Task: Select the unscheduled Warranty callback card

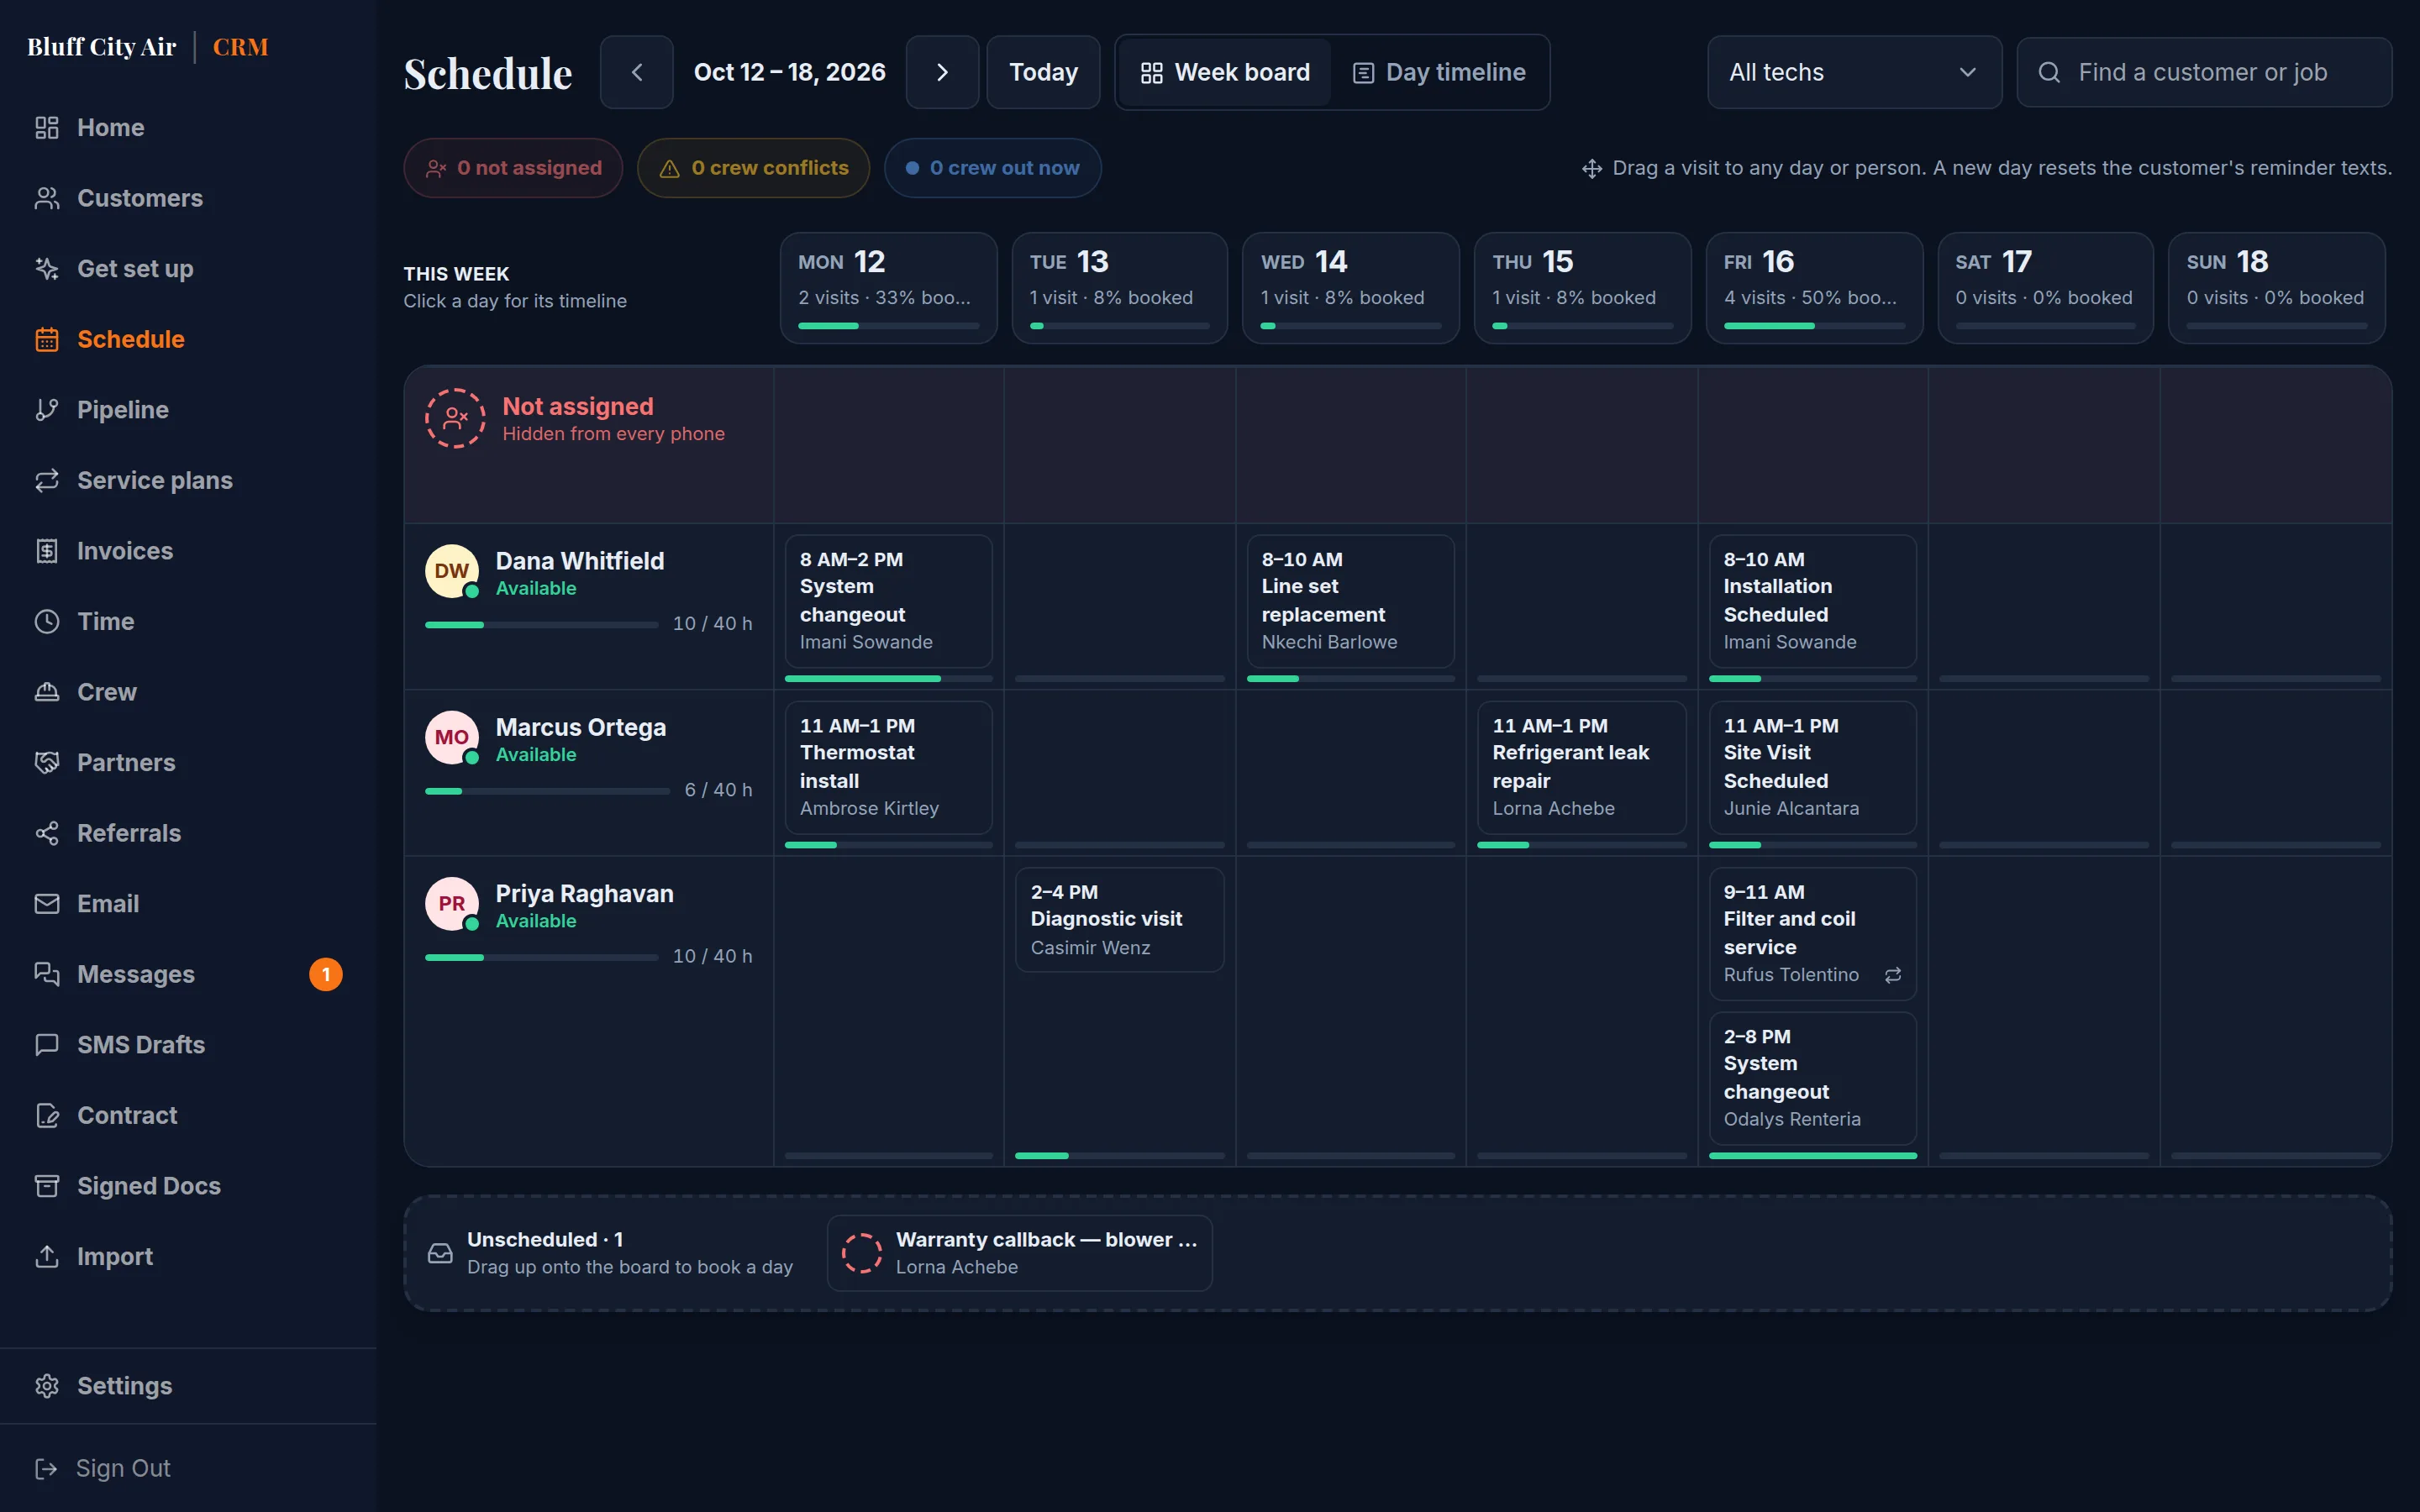Action: [1019, 1253]
